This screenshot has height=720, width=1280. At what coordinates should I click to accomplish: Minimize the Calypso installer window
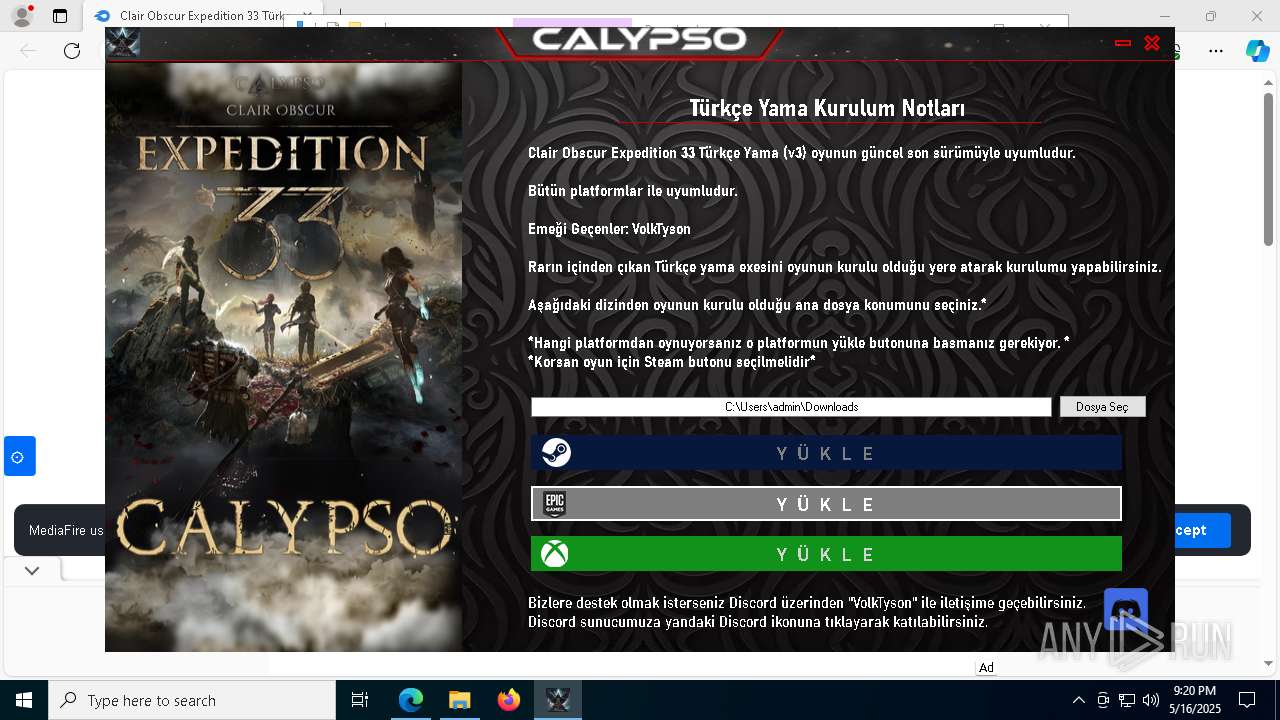[x=1123, y=43]
